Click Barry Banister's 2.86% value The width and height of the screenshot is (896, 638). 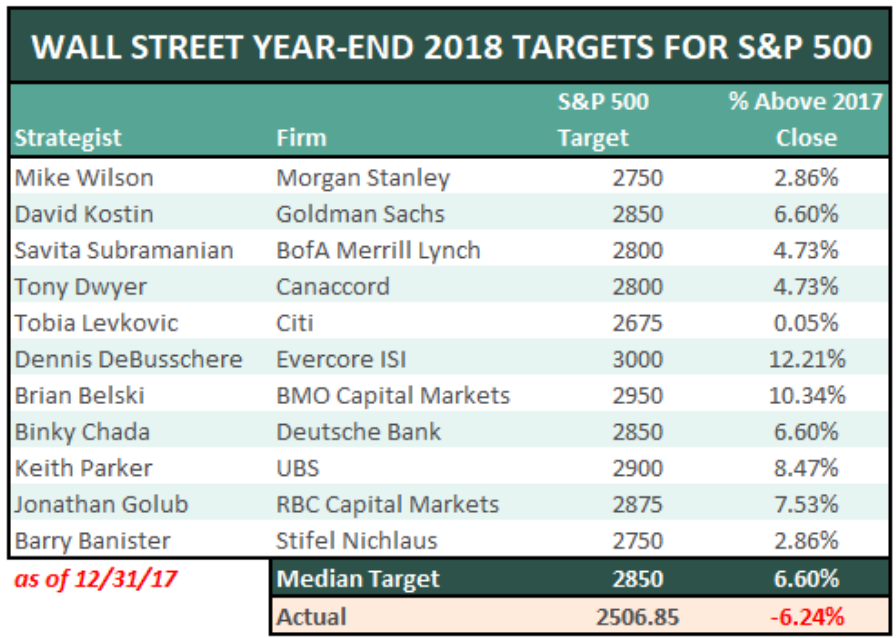click(806, 541)
